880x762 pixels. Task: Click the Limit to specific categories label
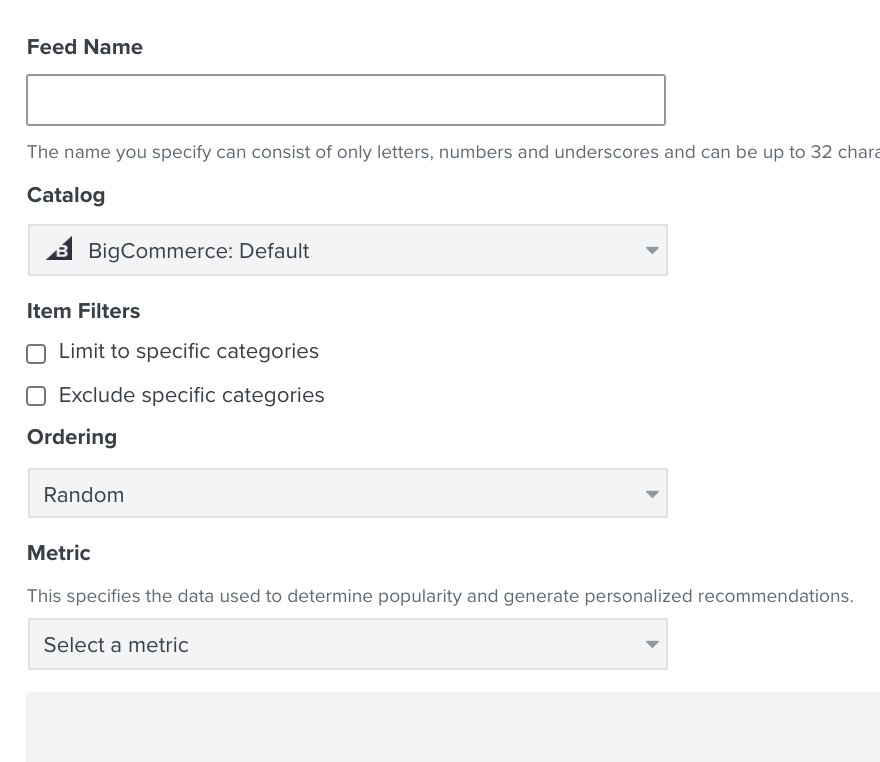pos(189,351)
